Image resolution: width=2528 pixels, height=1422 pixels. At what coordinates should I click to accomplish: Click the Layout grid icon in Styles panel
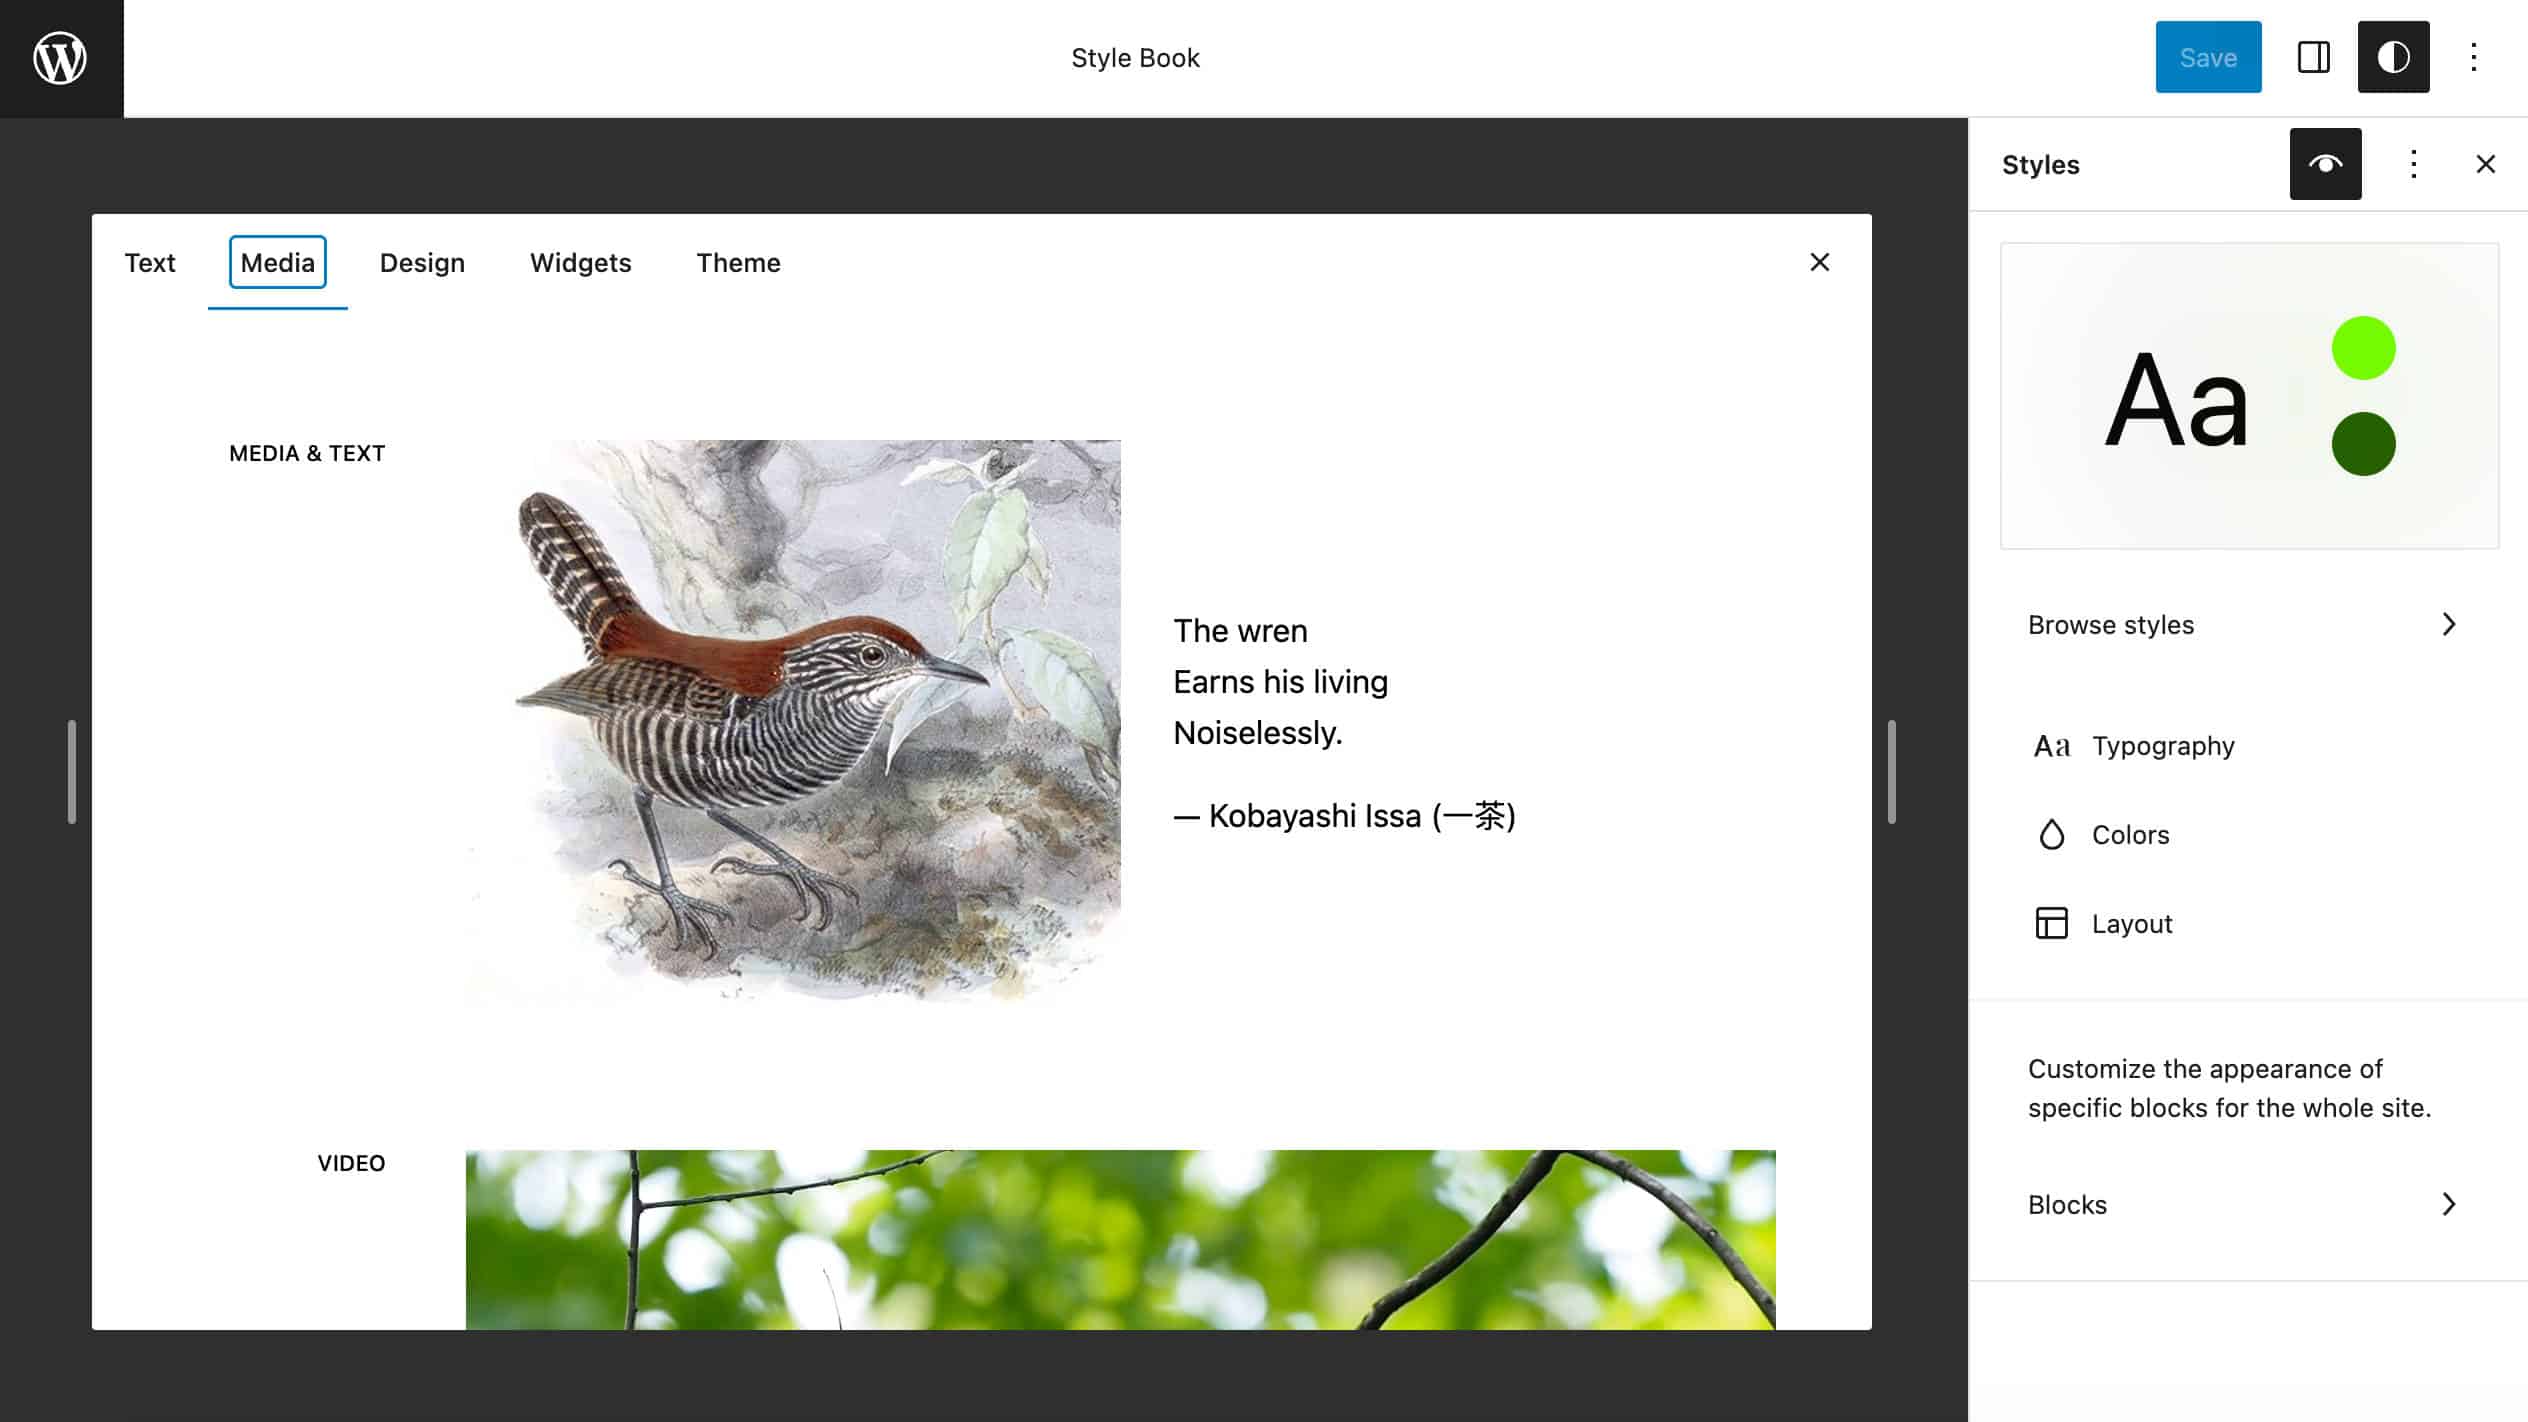2051,922
